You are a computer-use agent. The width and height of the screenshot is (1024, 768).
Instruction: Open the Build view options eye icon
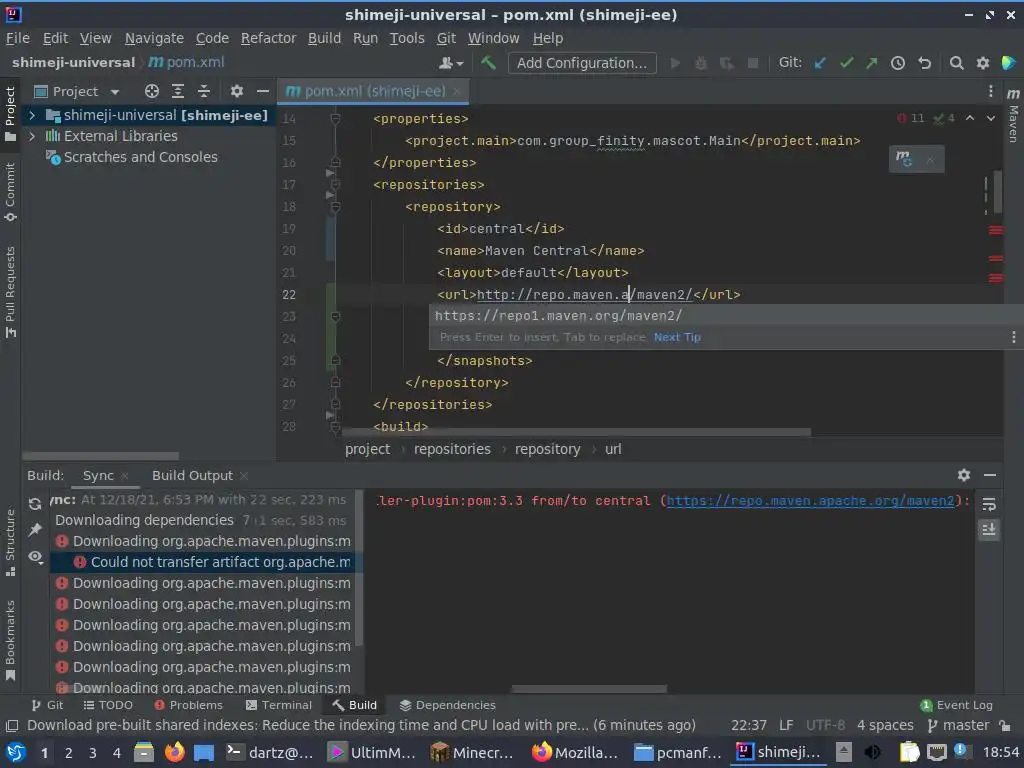[35, 556]
